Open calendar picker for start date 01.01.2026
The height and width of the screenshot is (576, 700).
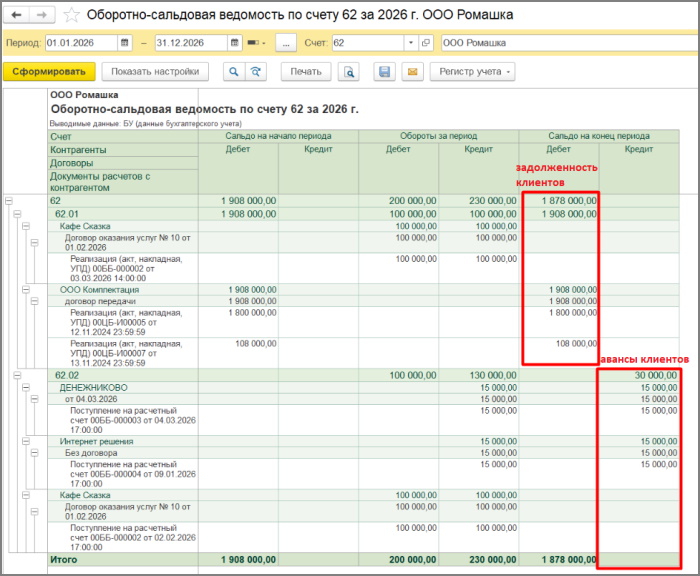click(124, 44)
